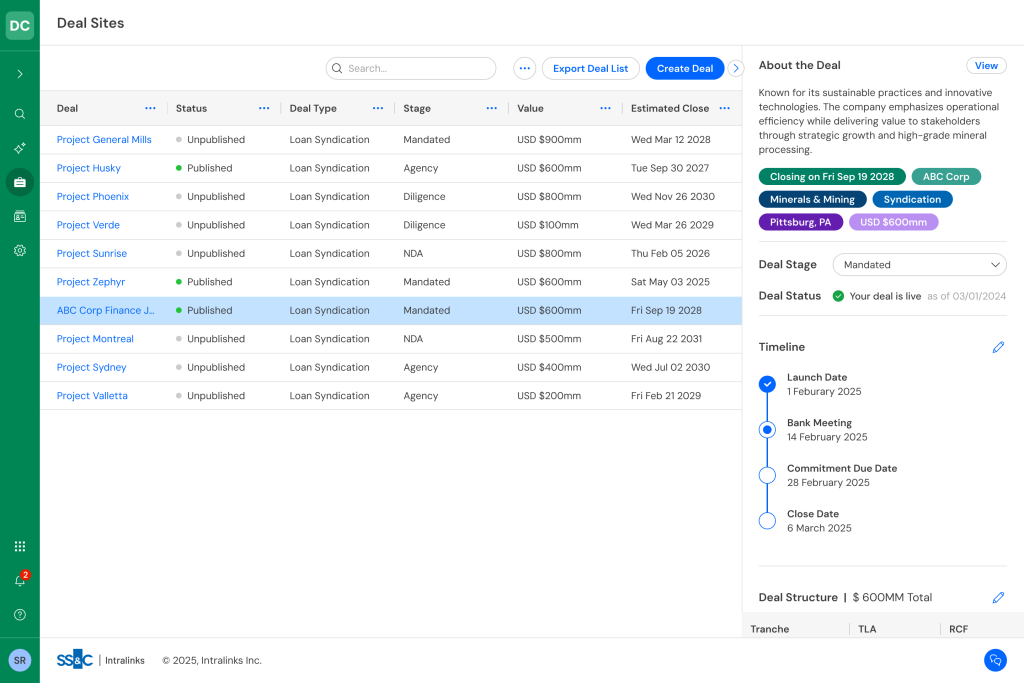The image size is (1024, 683).
Task: Open Project Montreal deal
Action: click(95, 339)
